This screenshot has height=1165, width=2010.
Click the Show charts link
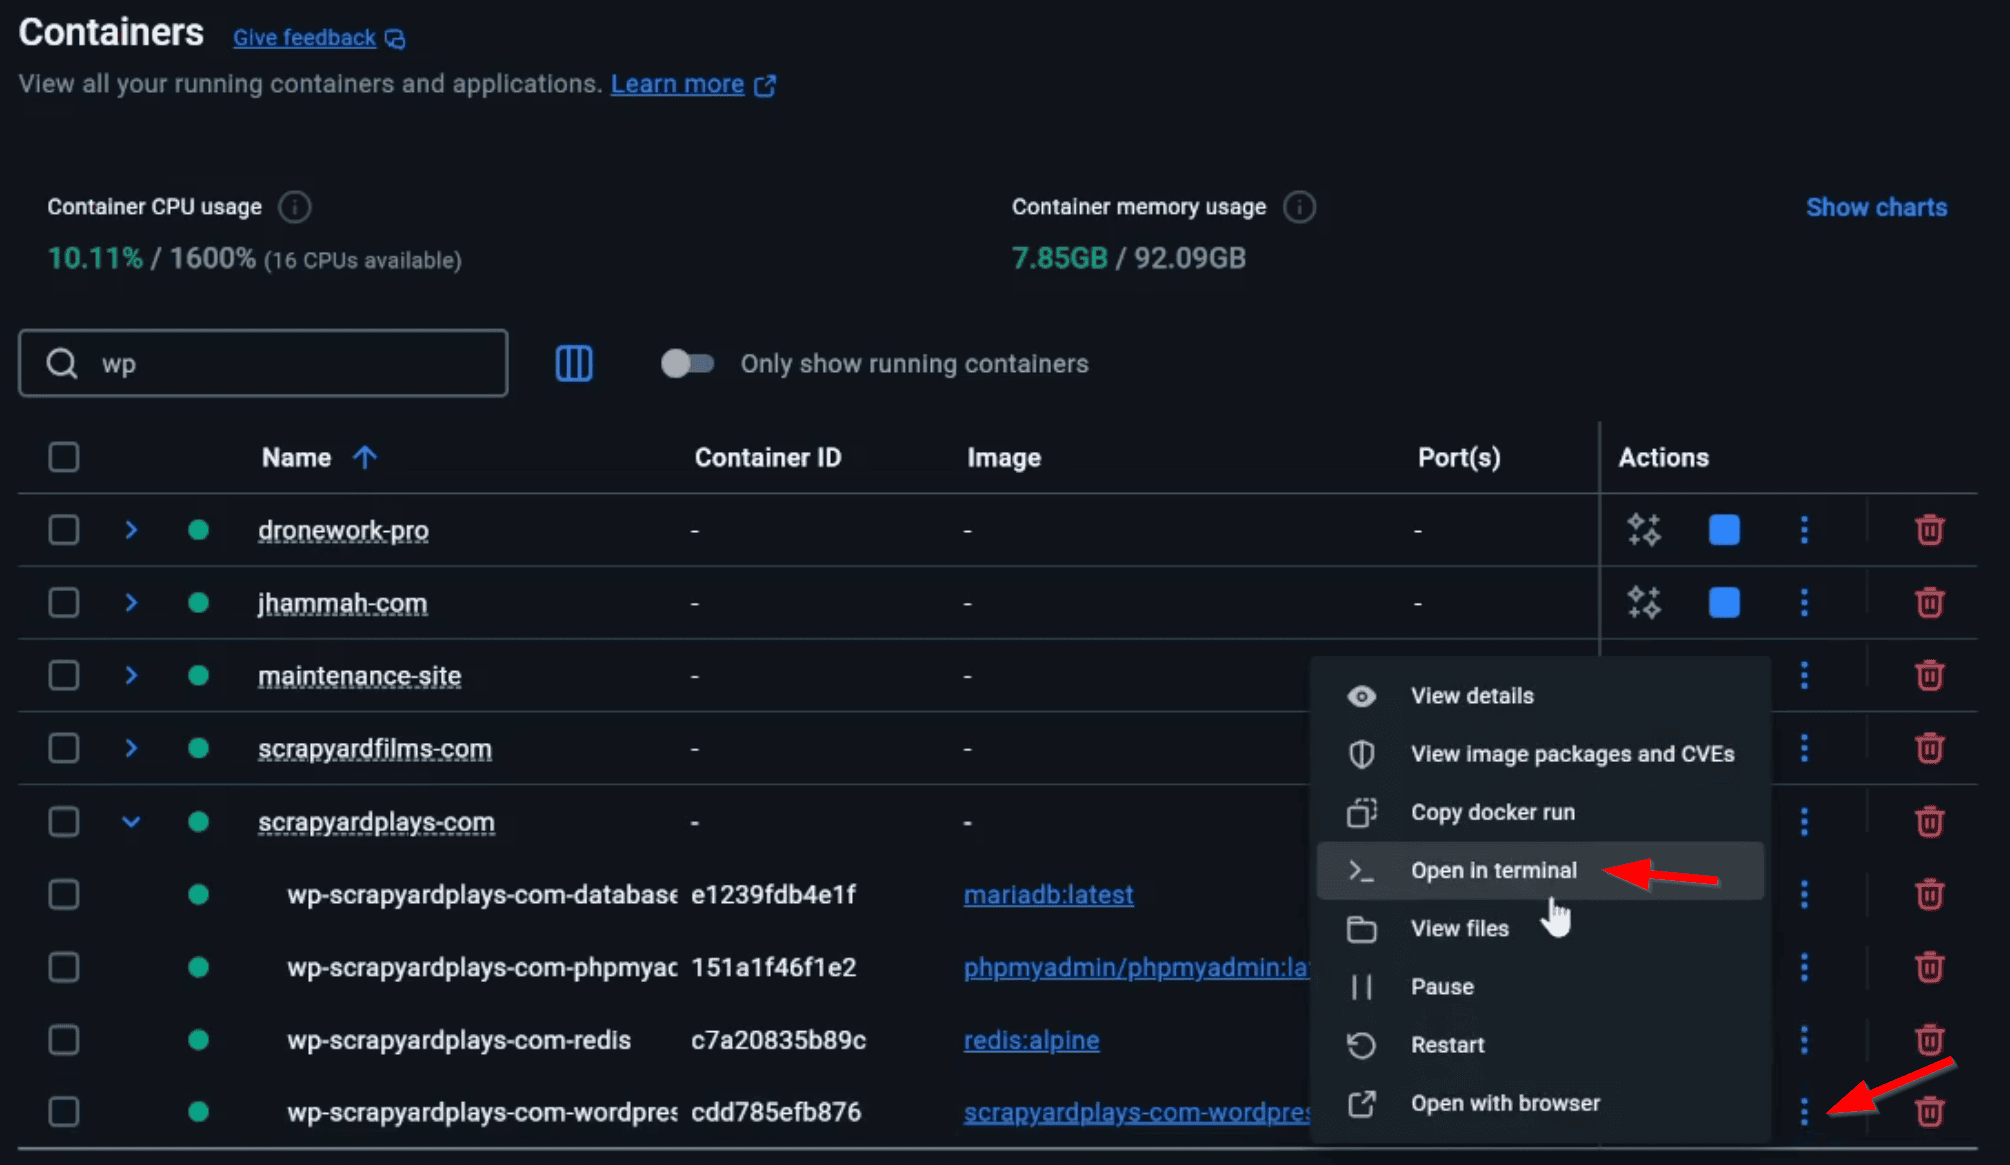[x=1876, y=207]
